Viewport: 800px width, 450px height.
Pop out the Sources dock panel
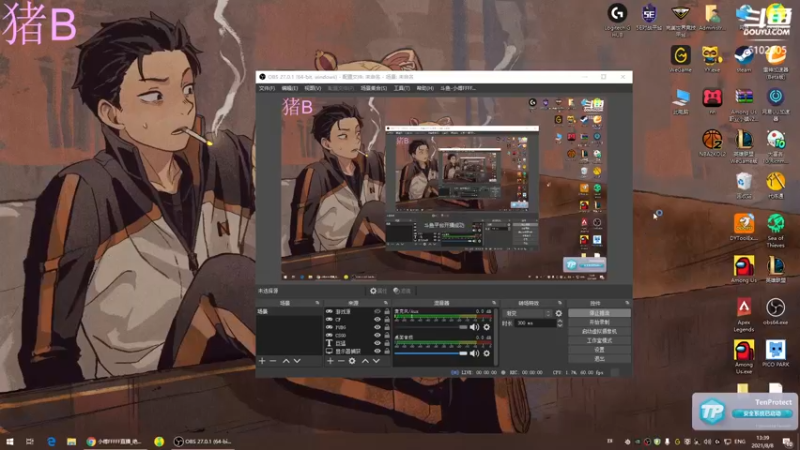click(x=386, y=303)
